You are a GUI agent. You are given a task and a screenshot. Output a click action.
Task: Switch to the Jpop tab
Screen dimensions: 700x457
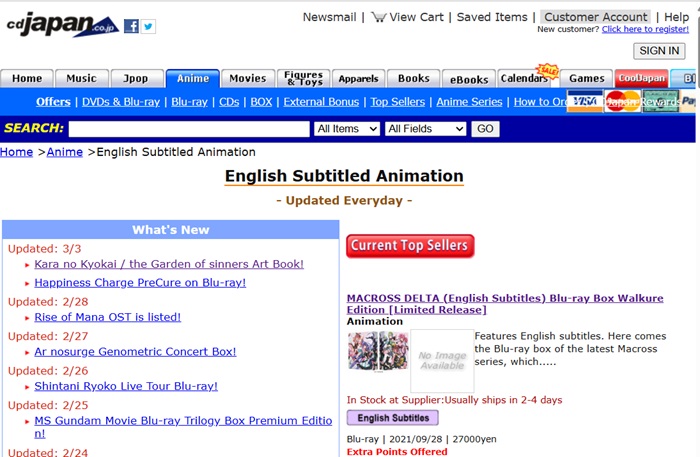pos(136,79)
